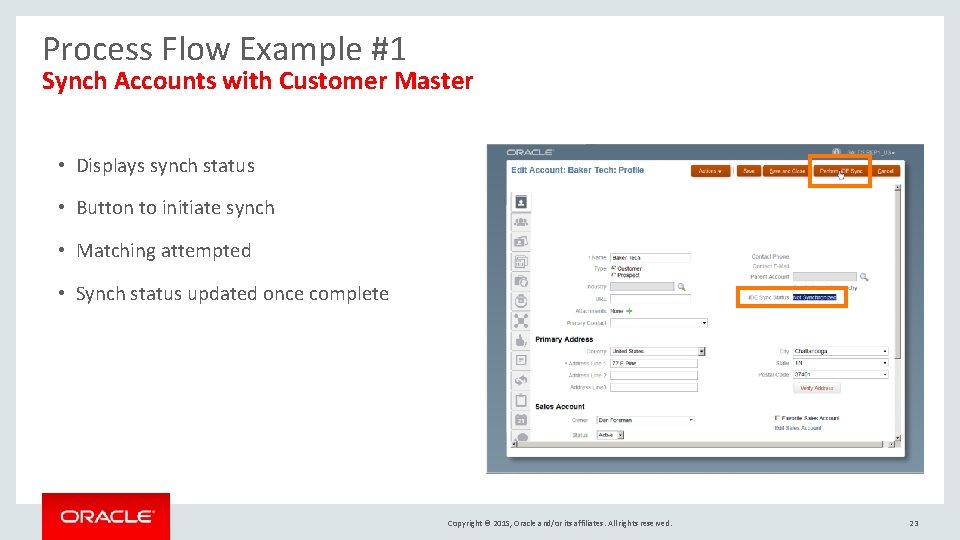
Task: Open the thumbs-up recommendations sidebar icon
Action: pos(521,341)
